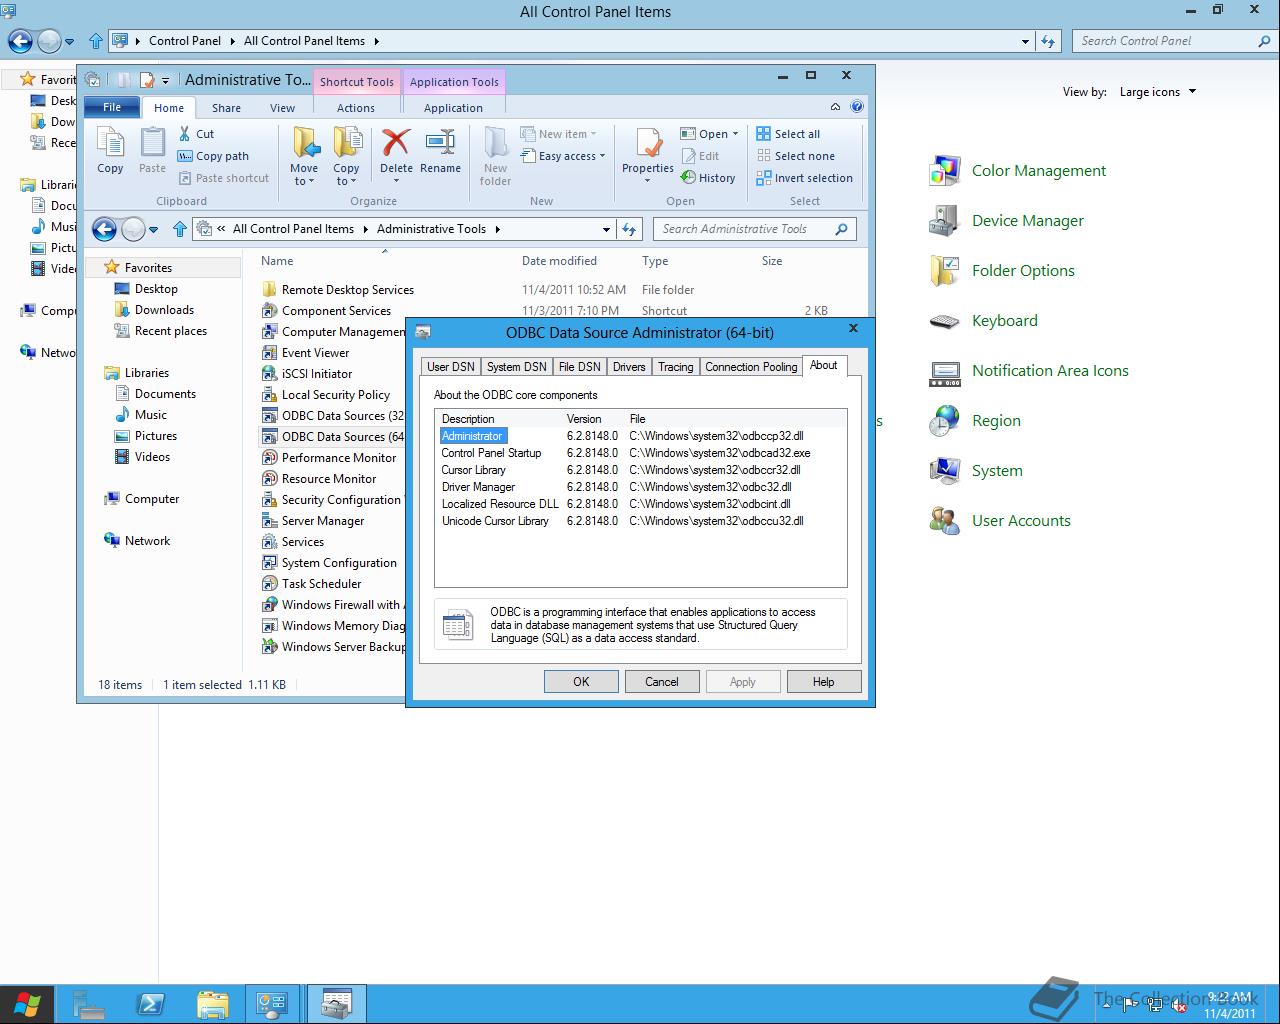Switch to the File DSN tab
Screen dimensions: 1280x1024
580,367
